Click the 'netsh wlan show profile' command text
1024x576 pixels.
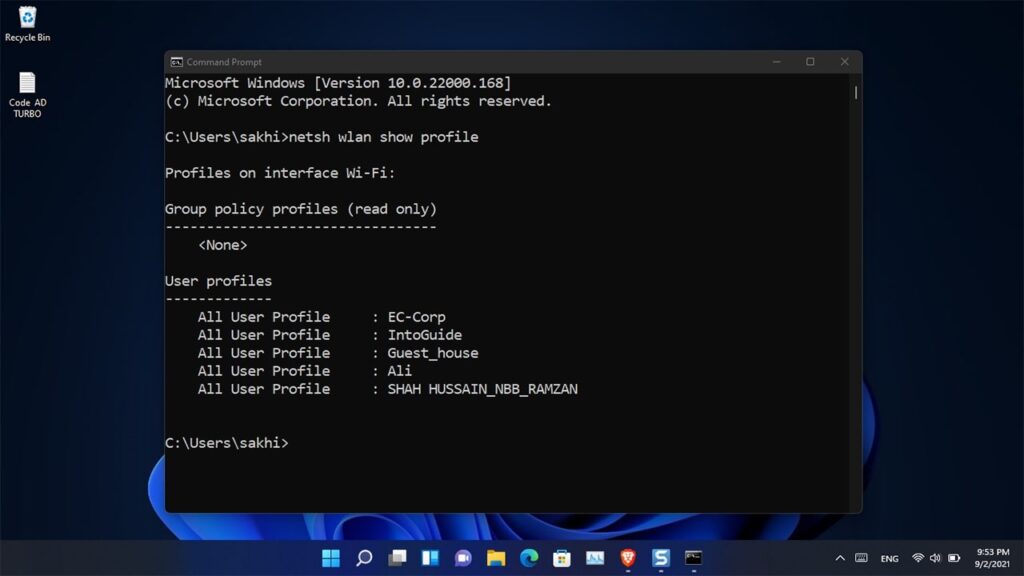(x=383, y=137)
